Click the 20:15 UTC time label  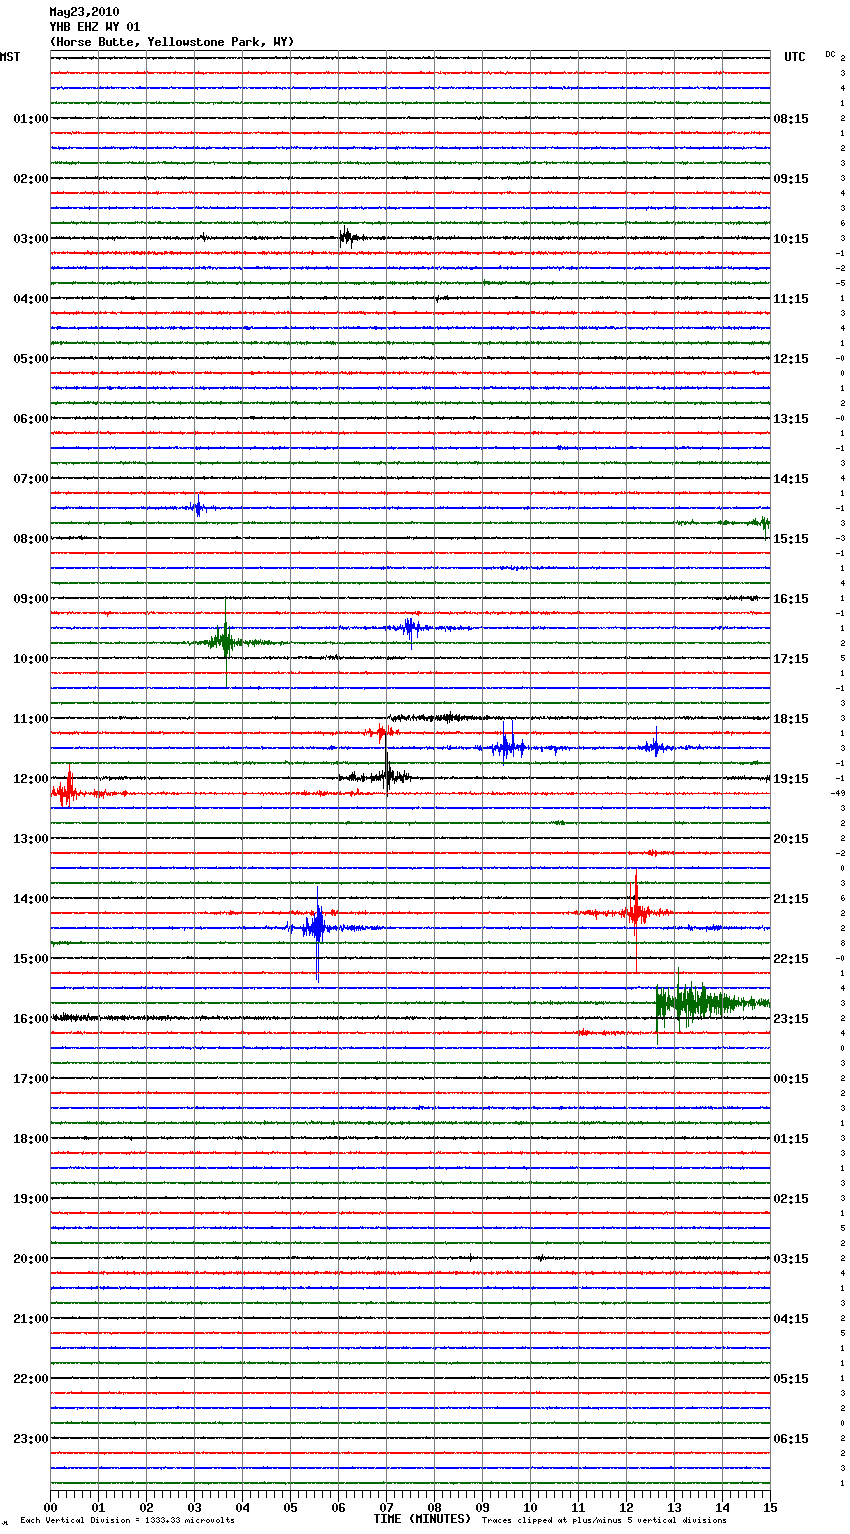791,839
